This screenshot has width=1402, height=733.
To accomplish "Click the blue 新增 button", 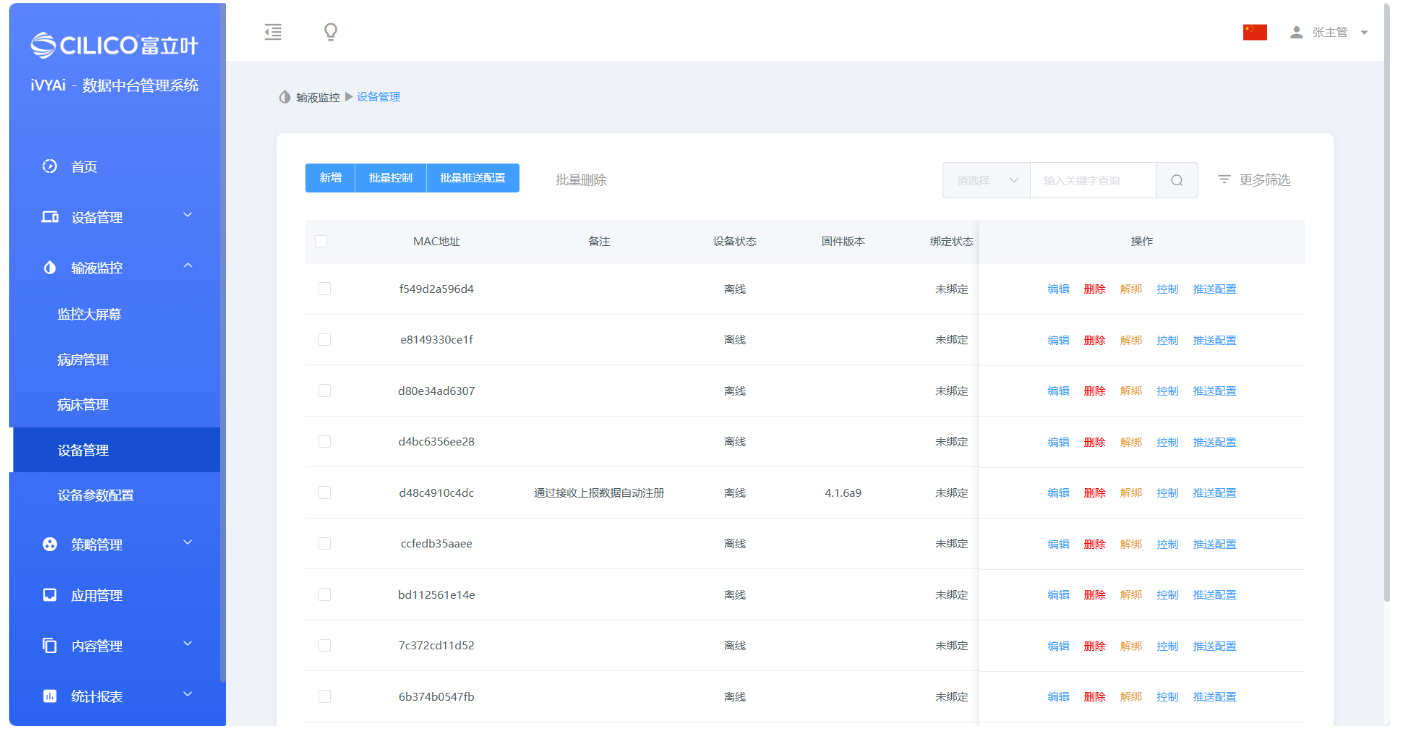I will (330, 178).
